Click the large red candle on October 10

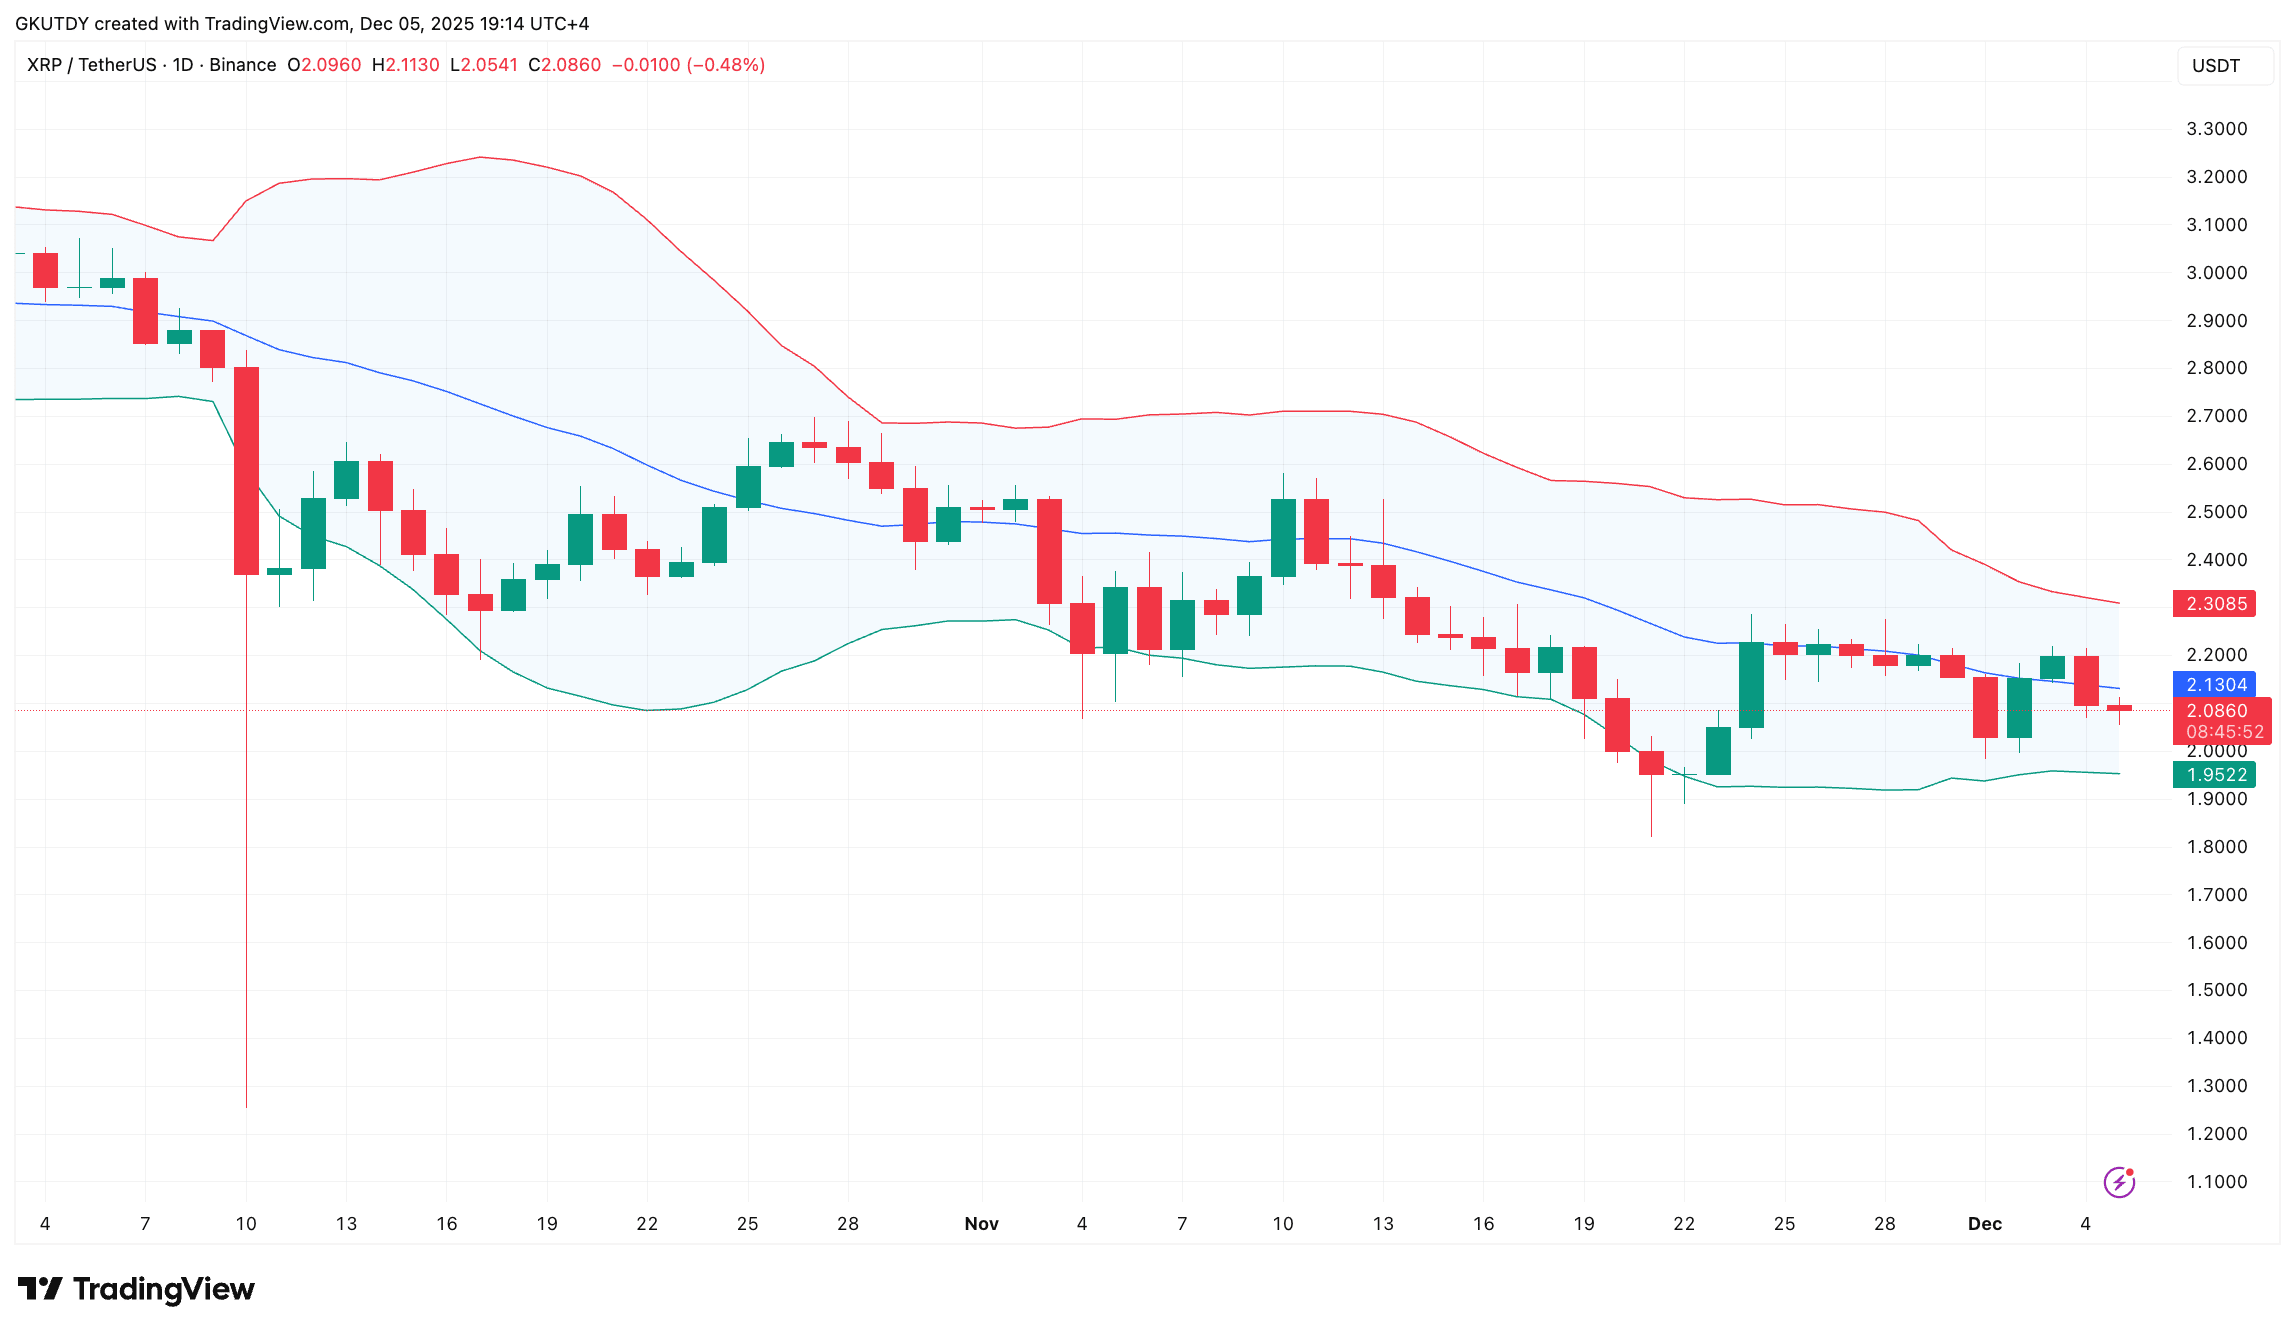click(x=246, y=470)
